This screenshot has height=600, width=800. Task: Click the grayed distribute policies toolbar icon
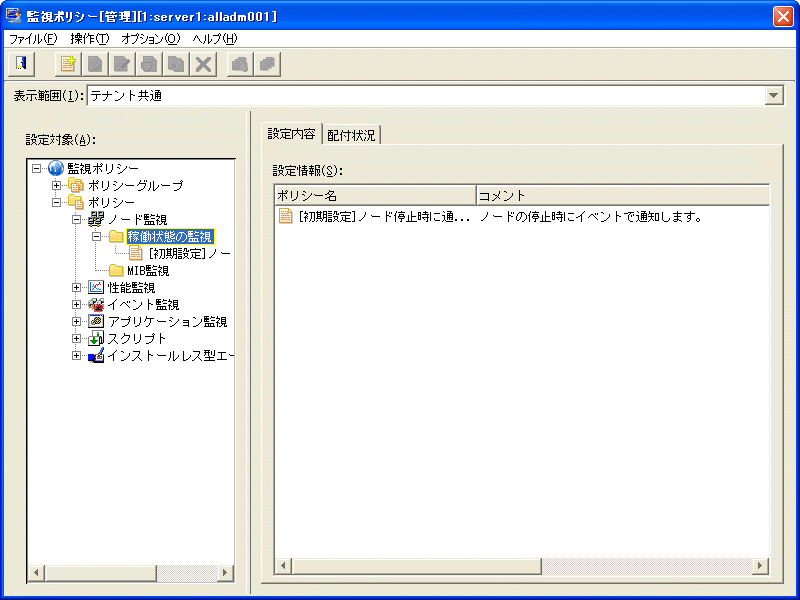(240, 64)
